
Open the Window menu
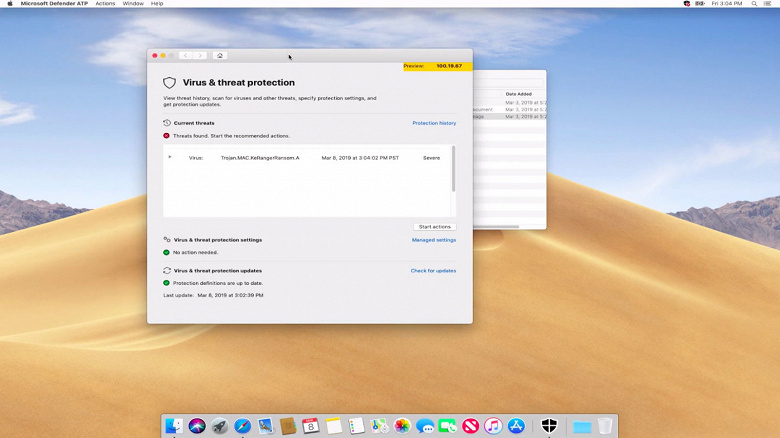tap(133, 3)
